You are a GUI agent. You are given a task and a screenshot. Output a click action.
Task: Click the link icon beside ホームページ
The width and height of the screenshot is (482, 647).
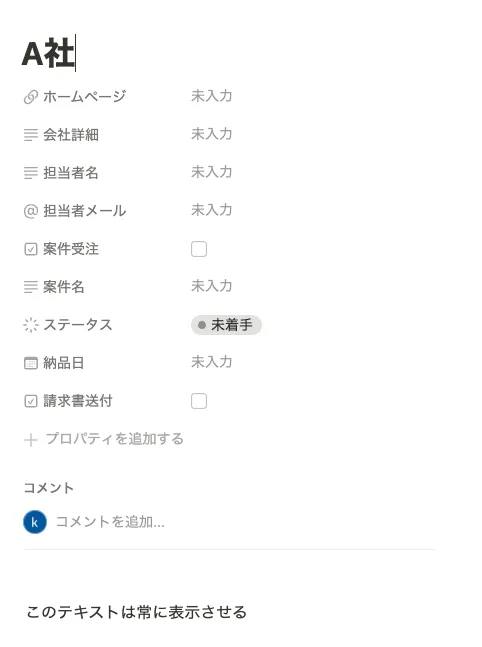pyautogui.click(x=31, y=97)
